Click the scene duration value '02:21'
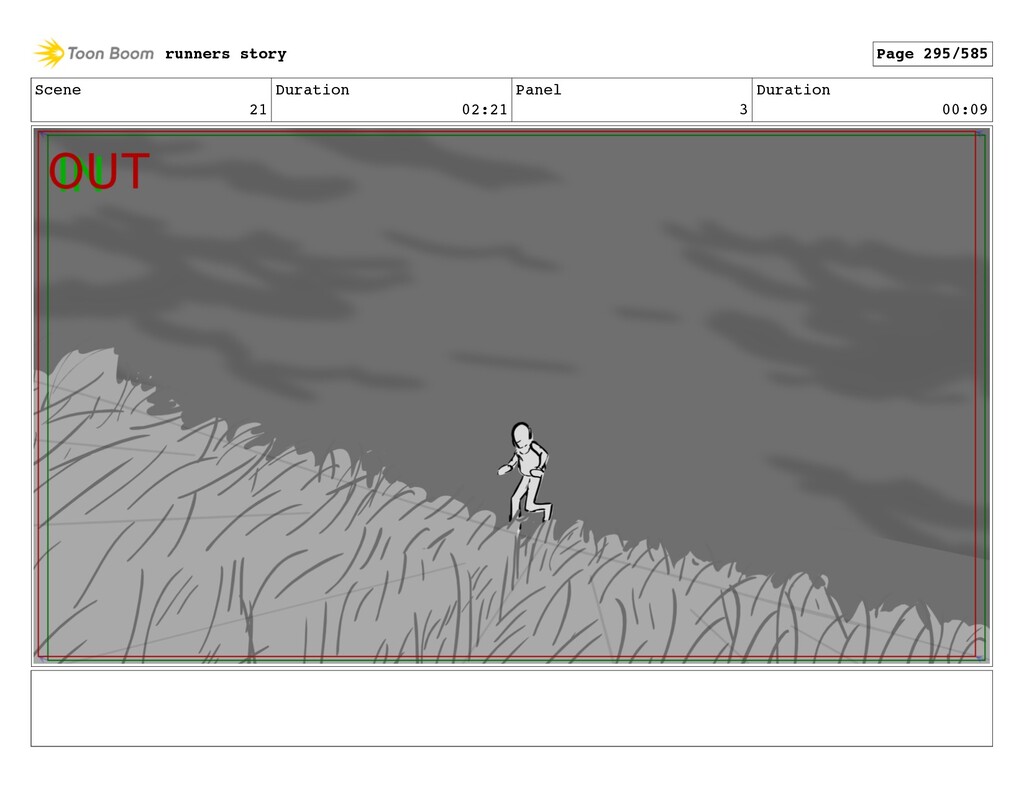The image size is (1024, 793). tap(485, 110)
